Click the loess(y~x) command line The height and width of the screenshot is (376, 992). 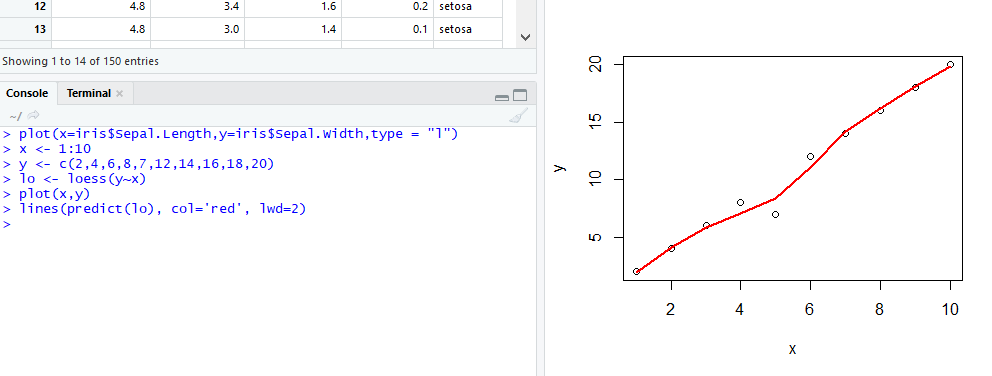82,179
